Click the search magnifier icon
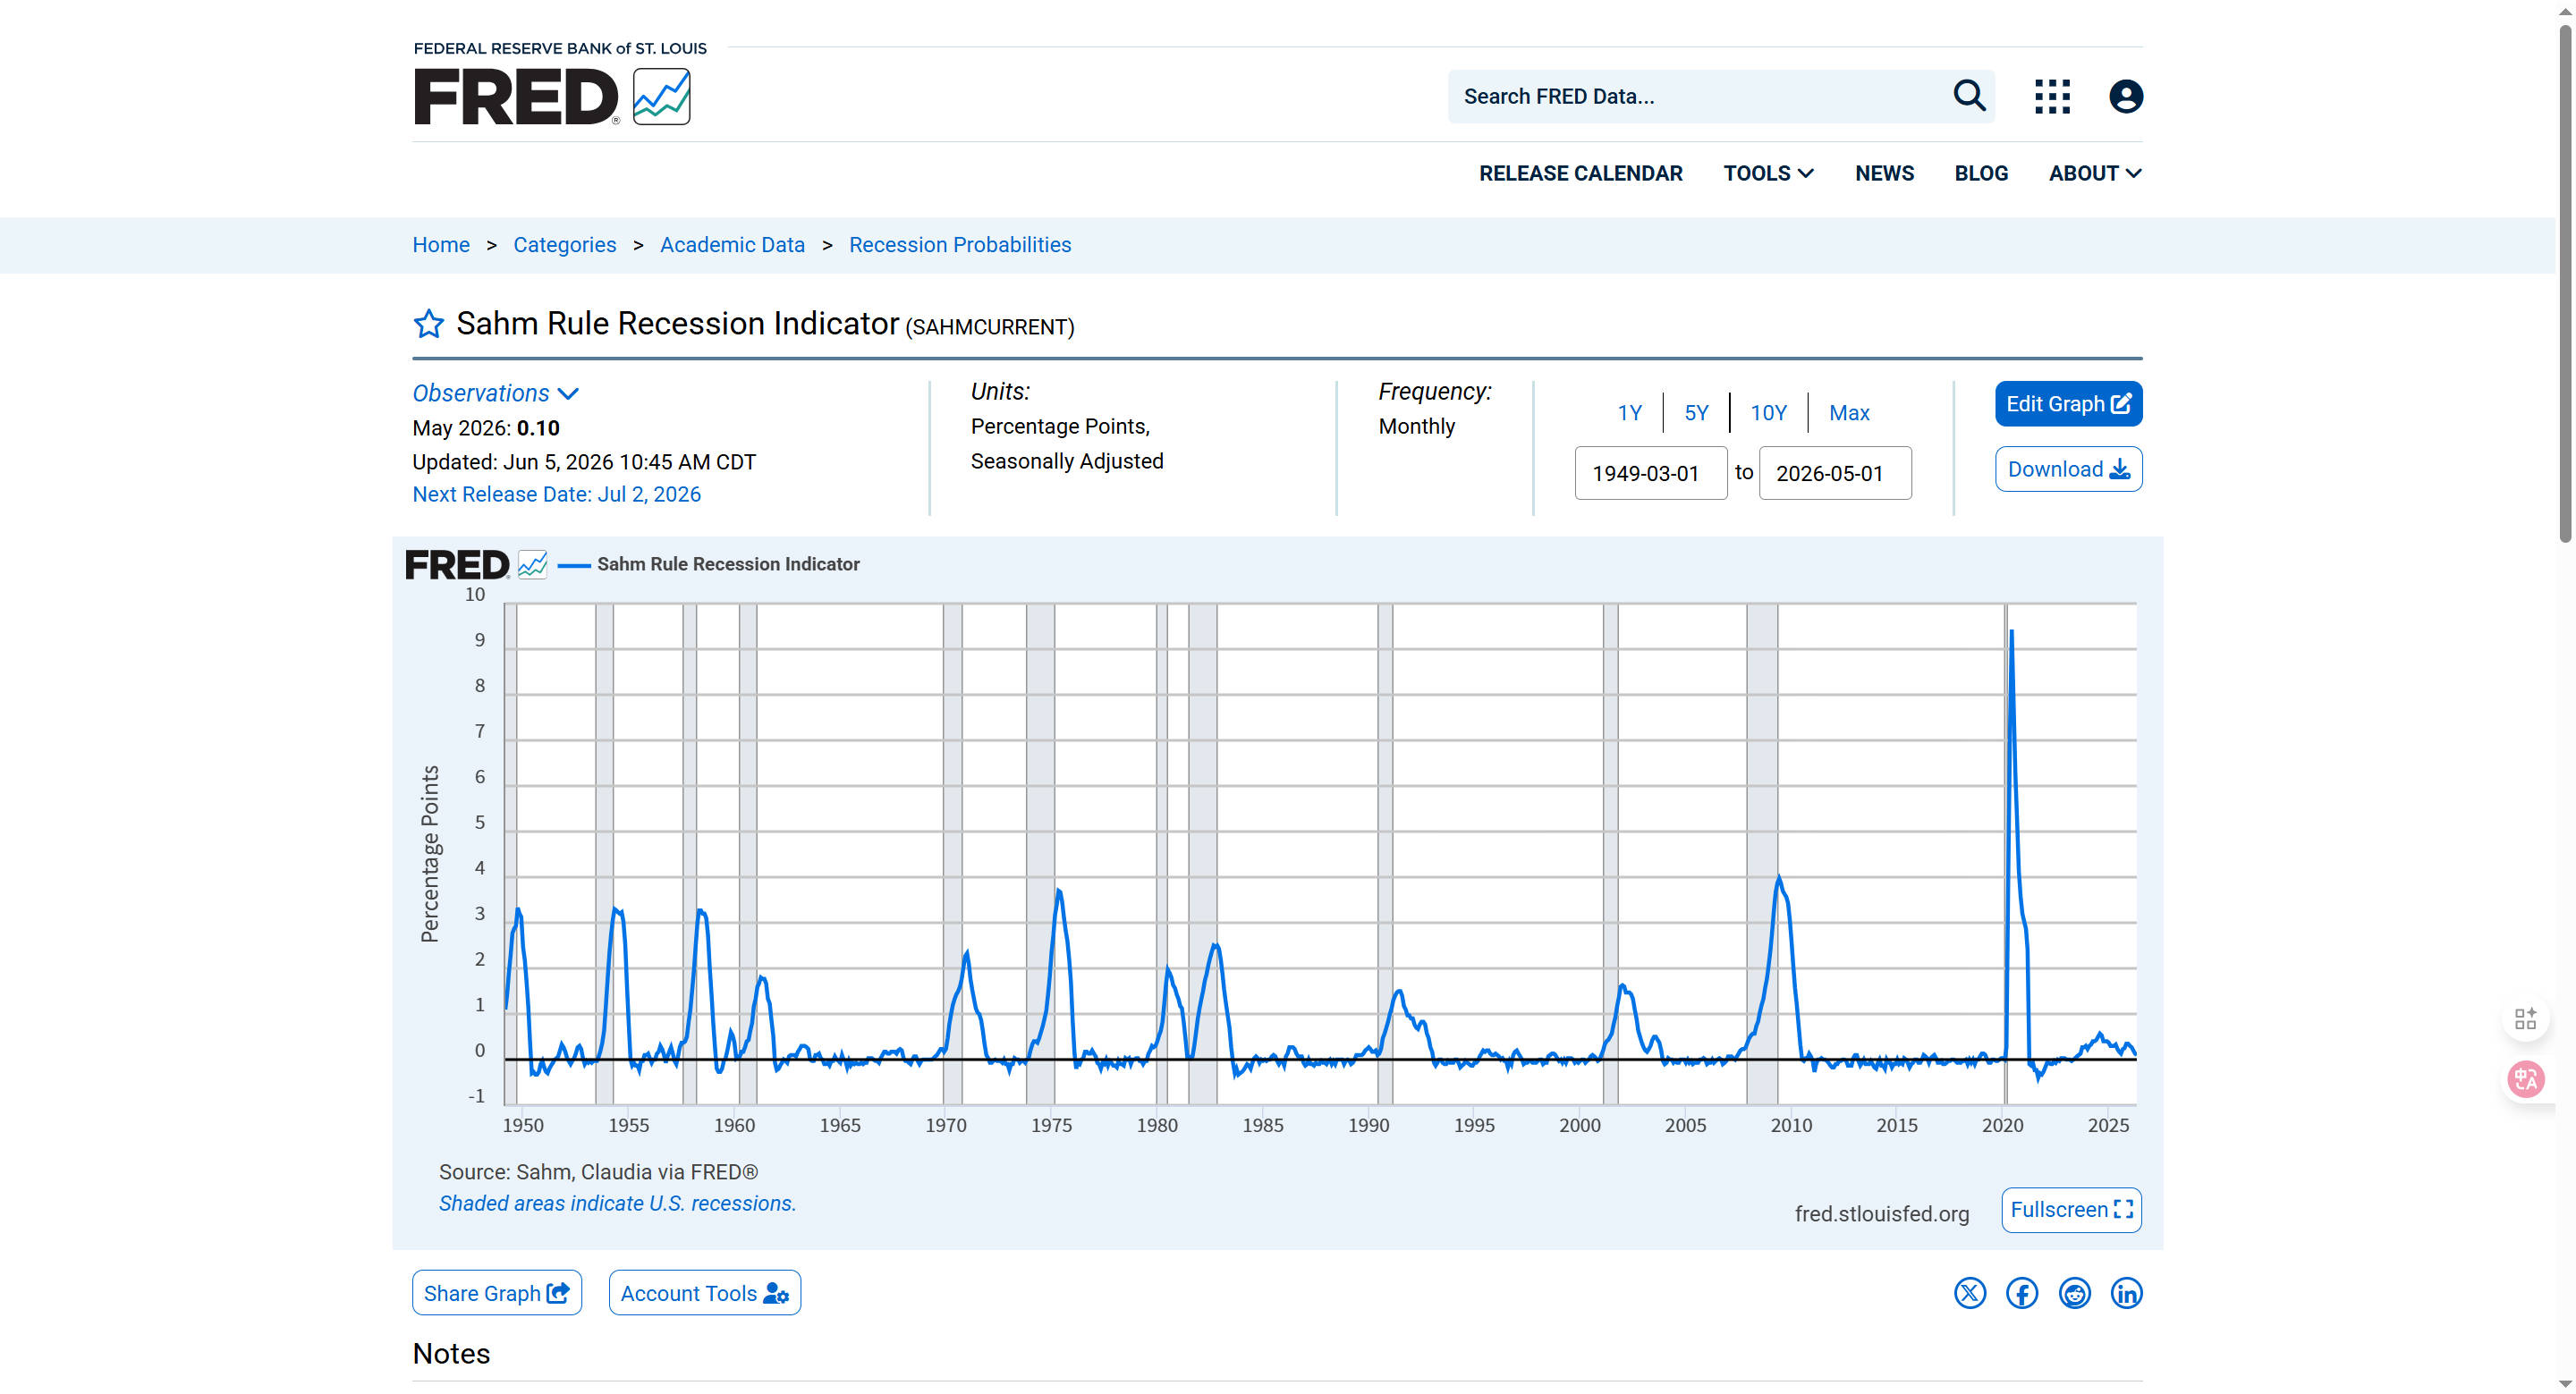 (1969, 96)
